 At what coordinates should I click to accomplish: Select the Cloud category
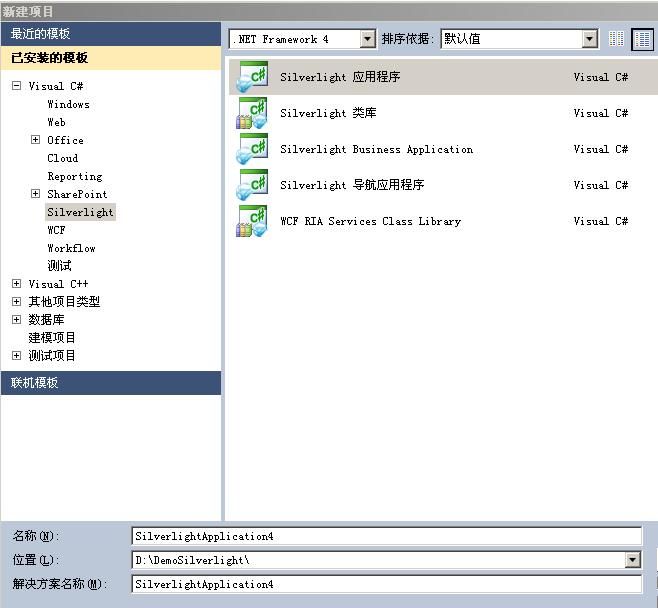point(63,158)
